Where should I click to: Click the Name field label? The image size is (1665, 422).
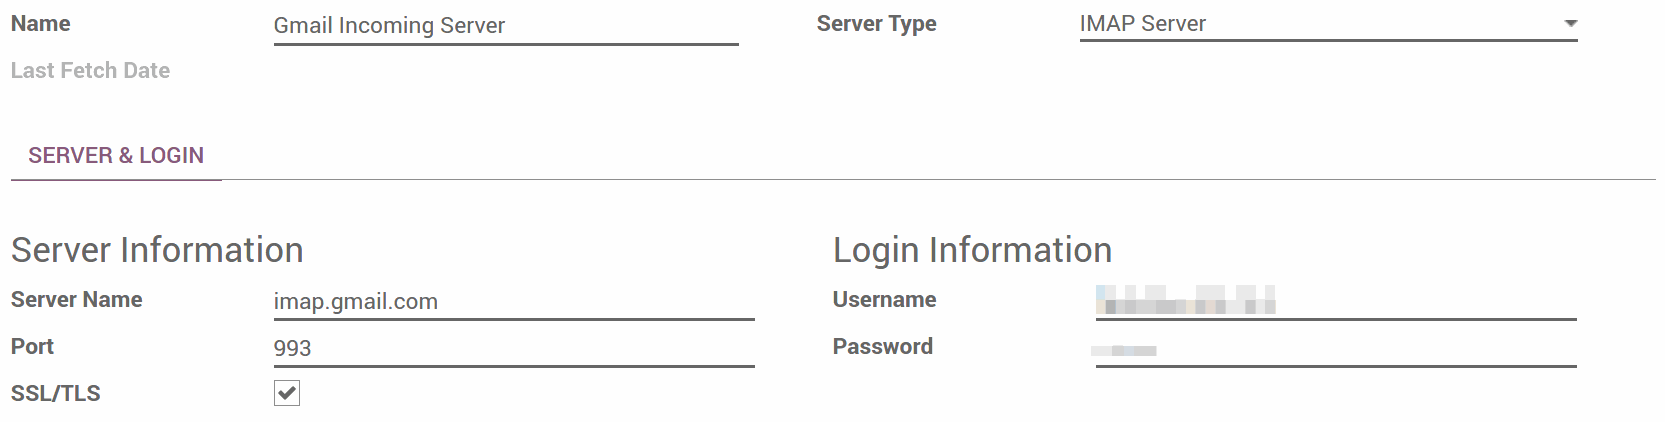point(41,24)
